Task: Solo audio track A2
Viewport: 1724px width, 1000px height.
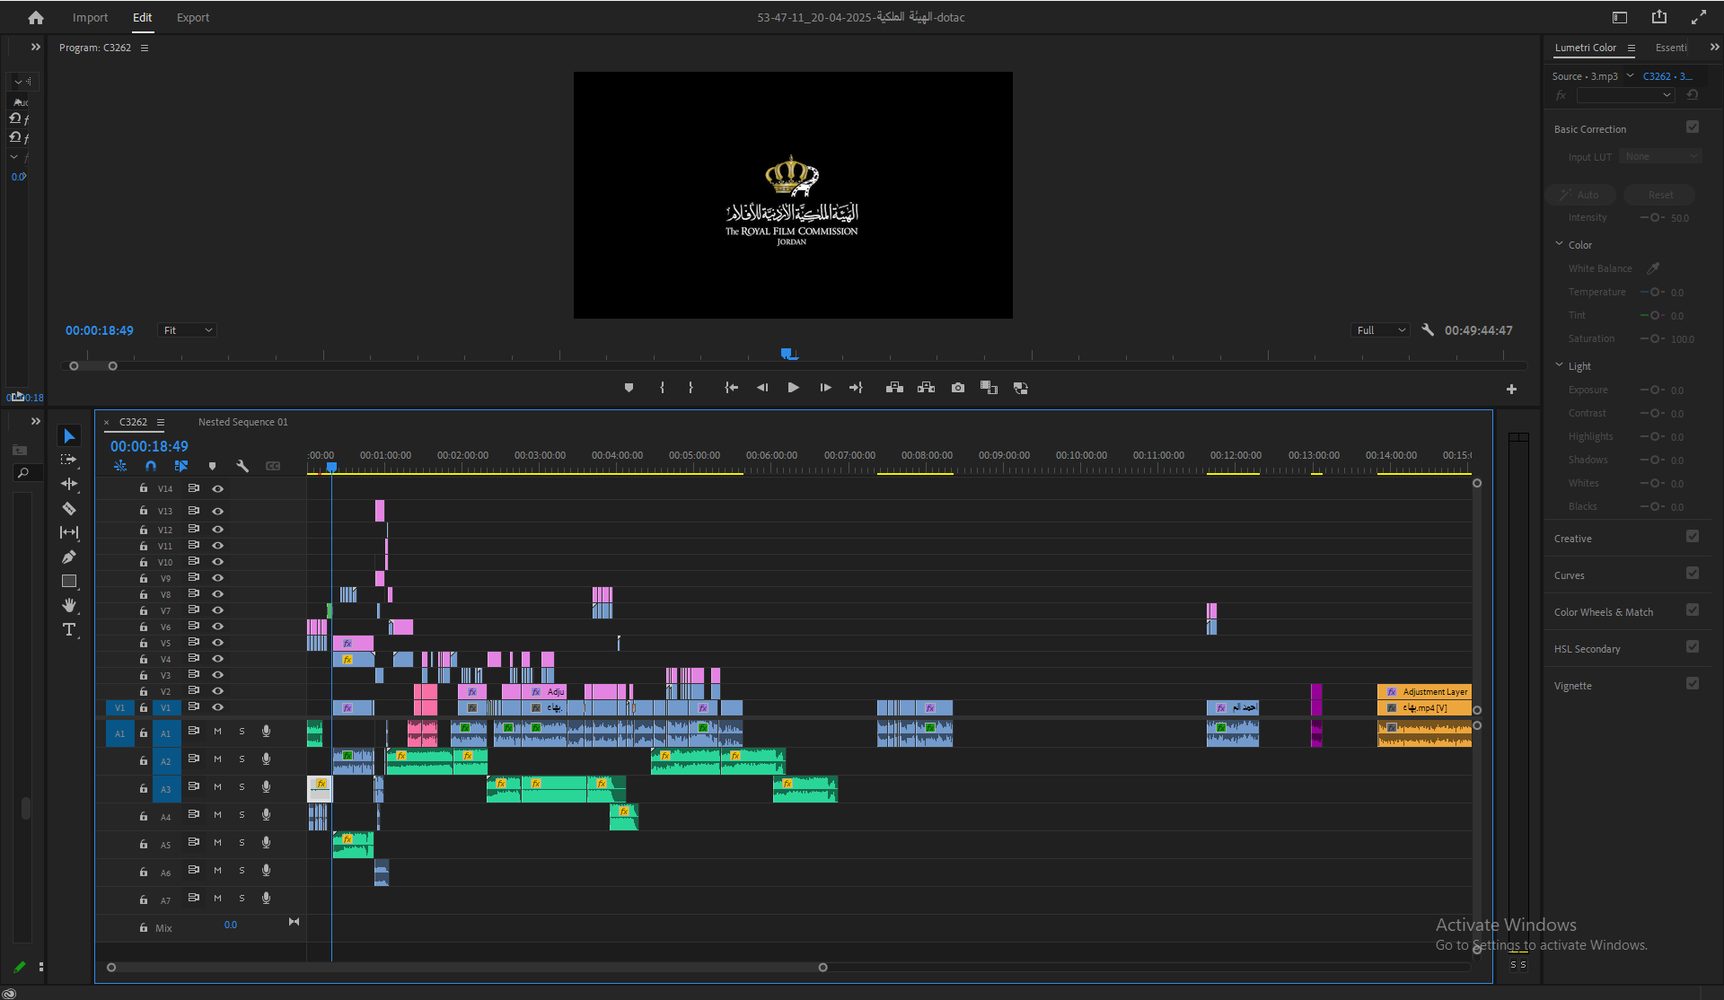Action: click(241, 759)
